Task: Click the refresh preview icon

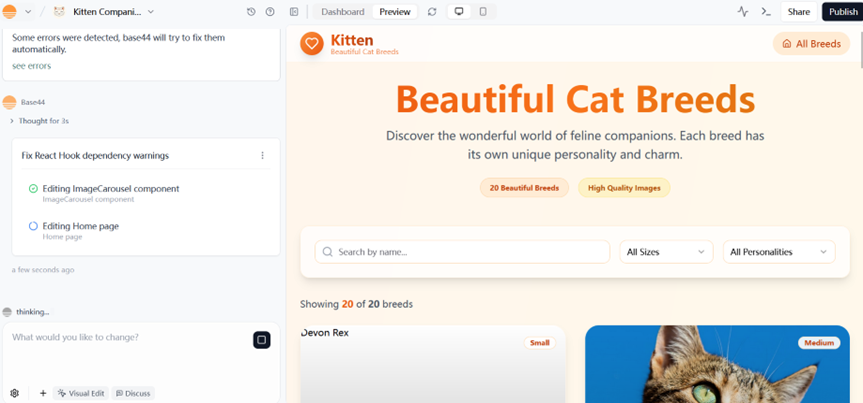Action: tap(432, 12)
